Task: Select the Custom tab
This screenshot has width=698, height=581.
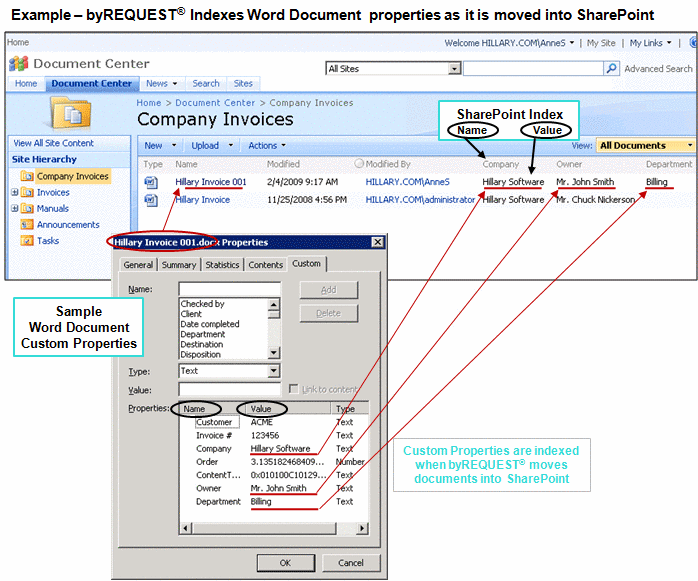Action: pos(307,264)
